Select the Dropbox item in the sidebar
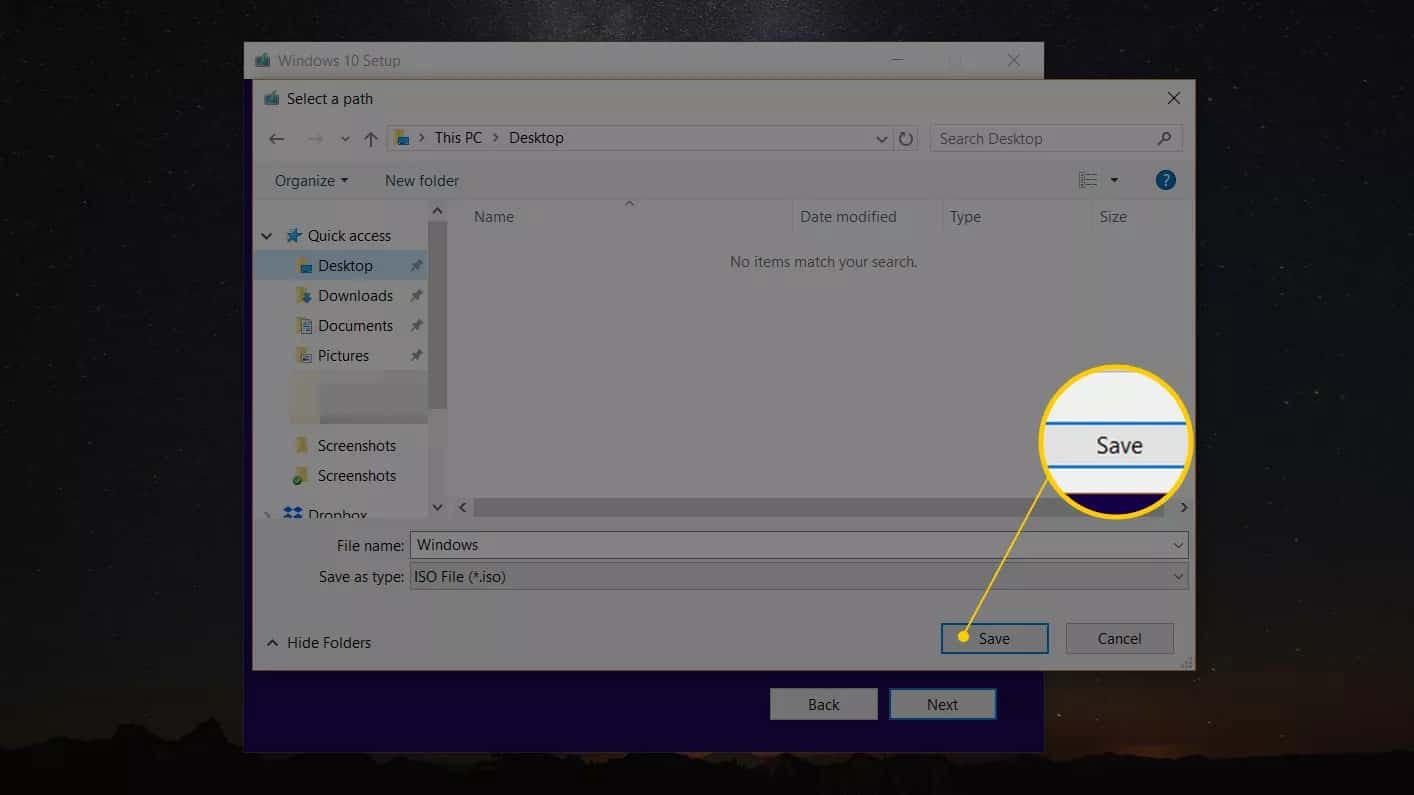 (337, 513)
